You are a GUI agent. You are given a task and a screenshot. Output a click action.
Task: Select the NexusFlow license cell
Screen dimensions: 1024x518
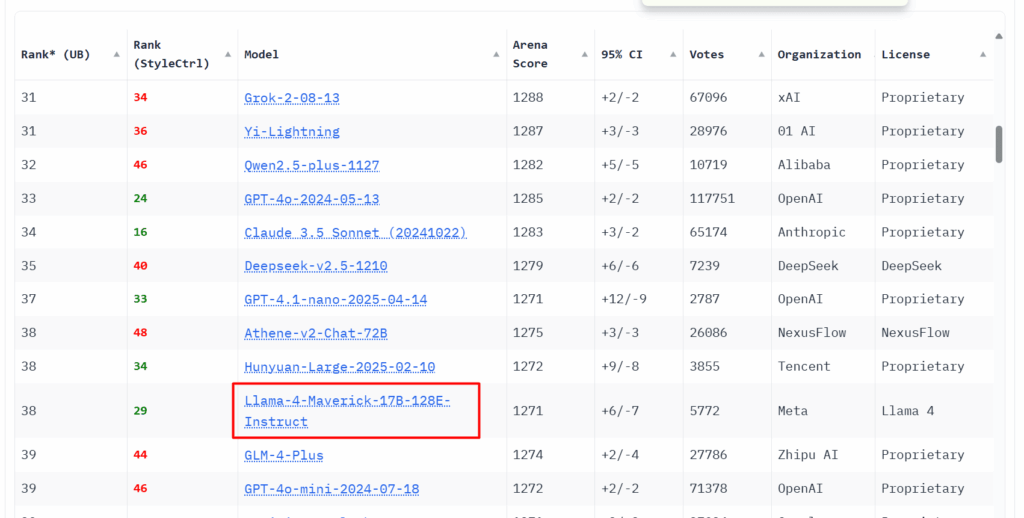click(915, 332)
